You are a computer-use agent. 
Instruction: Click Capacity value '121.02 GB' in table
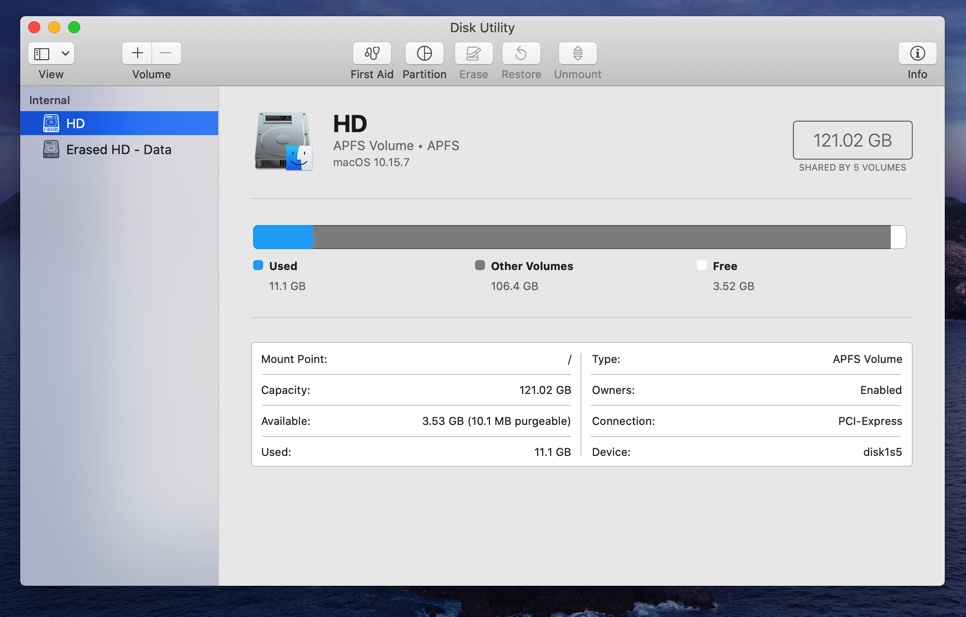(545, 390)
